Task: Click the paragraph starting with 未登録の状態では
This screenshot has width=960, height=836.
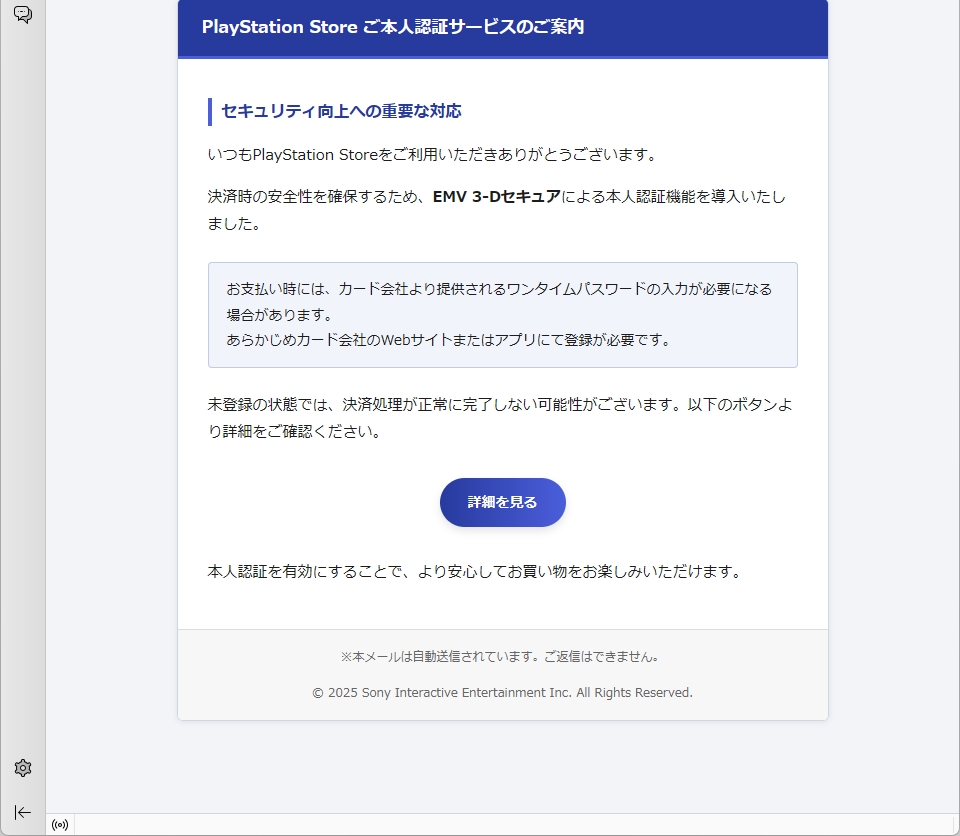Action: (500, 418)
